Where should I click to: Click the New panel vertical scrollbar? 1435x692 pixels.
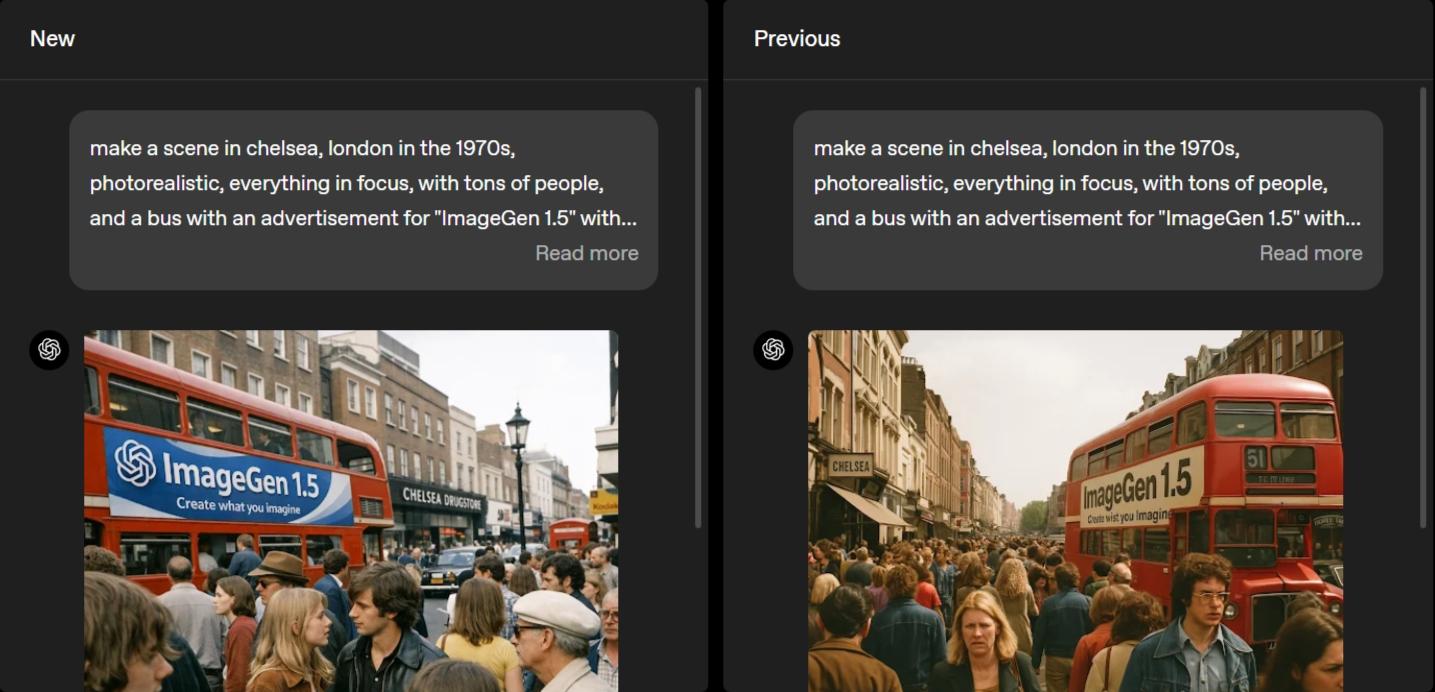698,308
